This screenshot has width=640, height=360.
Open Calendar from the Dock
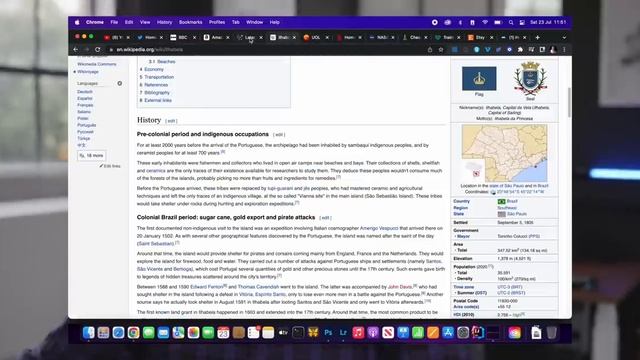point(223,333)
